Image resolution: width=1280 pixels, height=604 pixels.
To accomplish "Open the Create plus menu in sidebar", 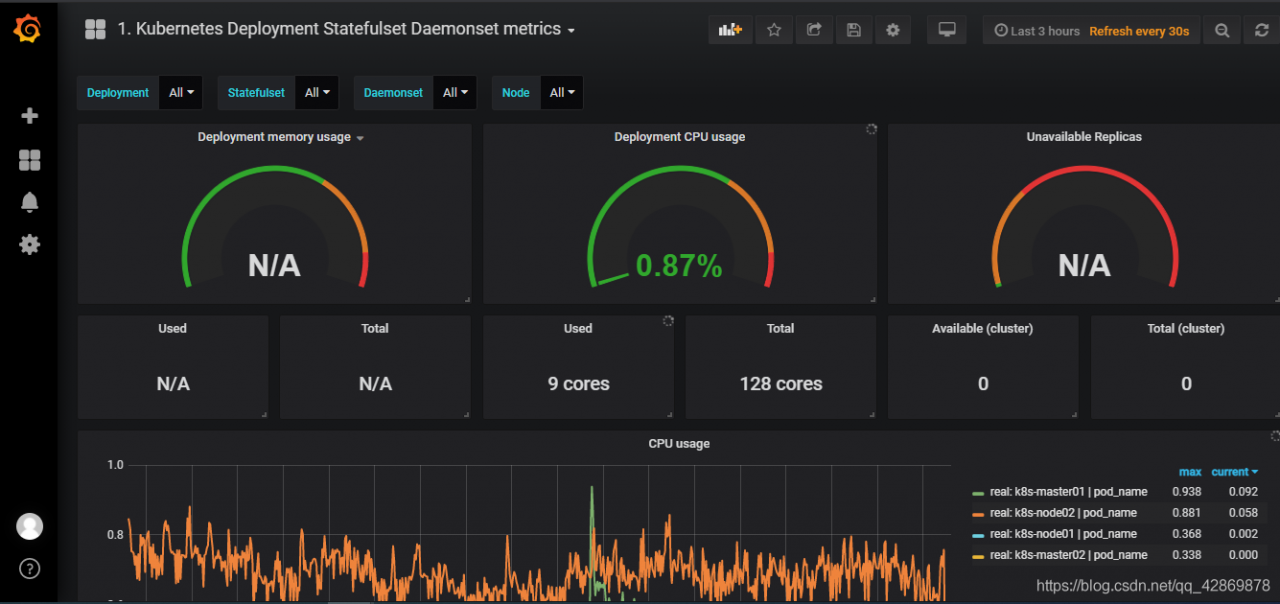I will (29, 116).
